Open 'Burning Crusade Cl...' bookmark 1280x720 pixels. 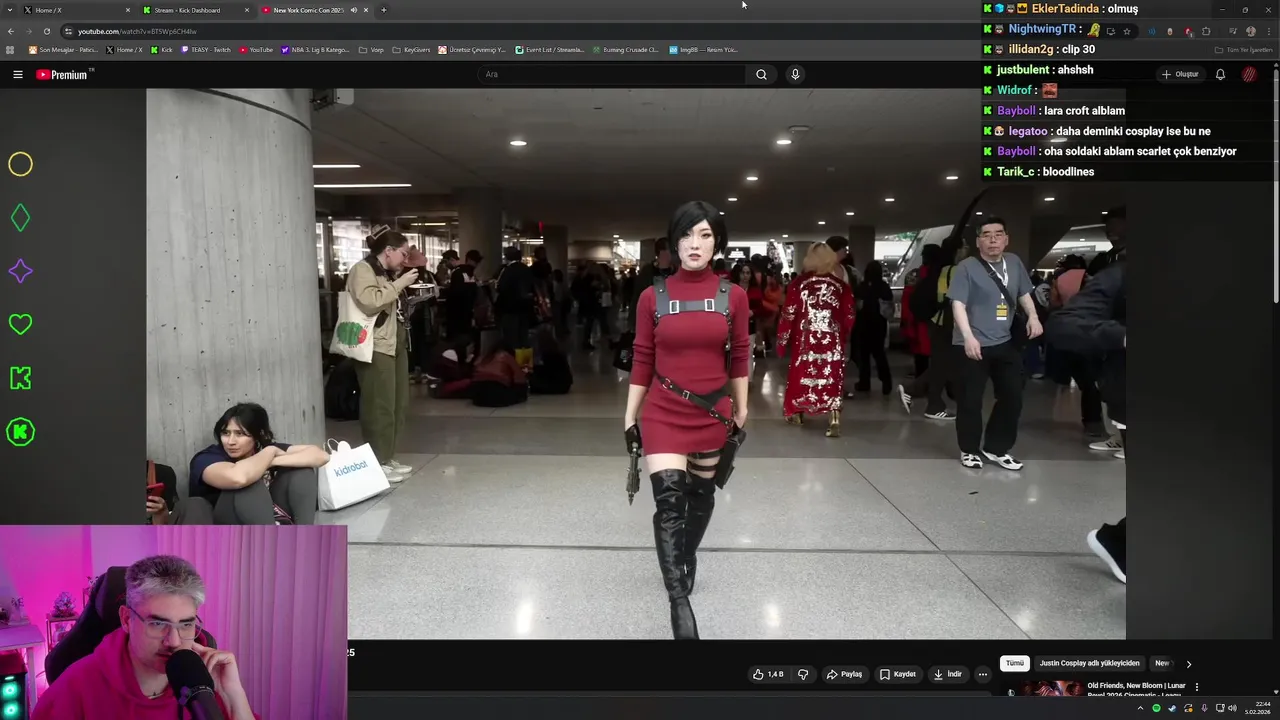[625, 50]
